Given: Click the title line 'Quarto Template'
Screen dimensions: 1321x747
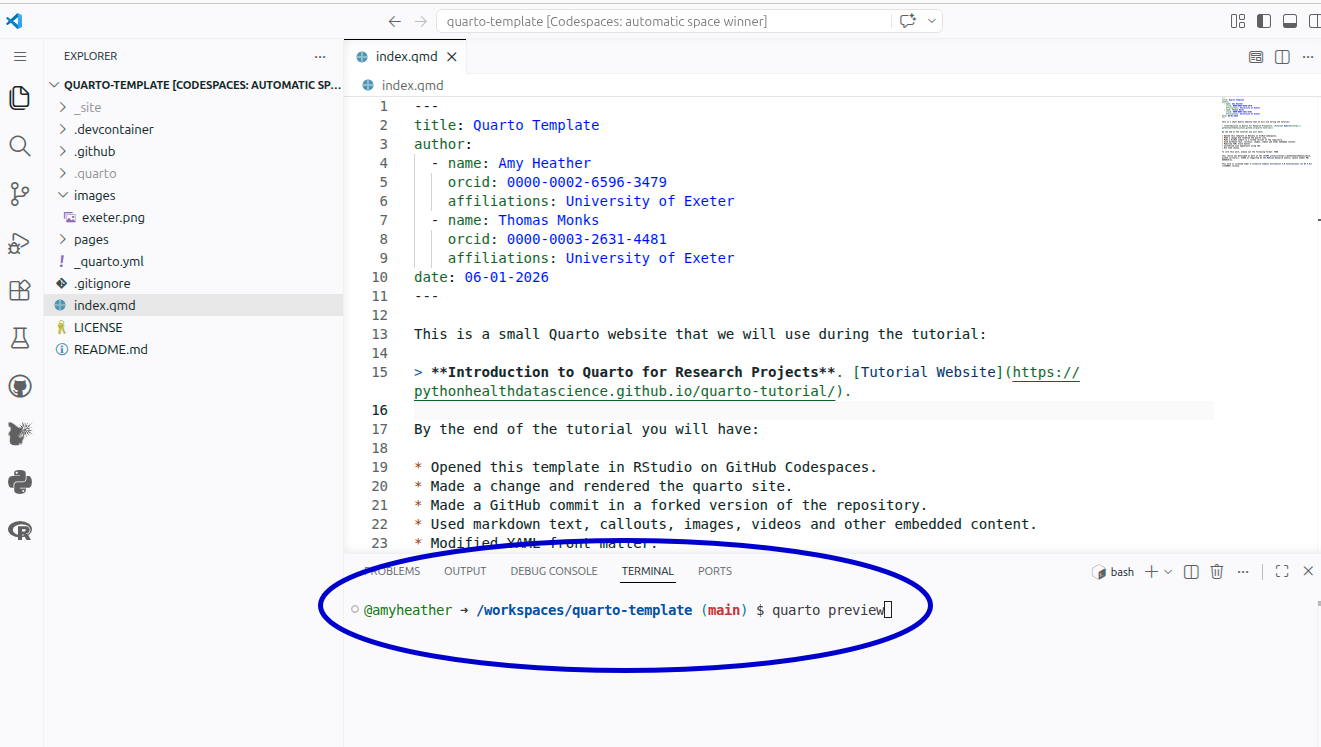Looking at the screenshot, I should 507,125.
